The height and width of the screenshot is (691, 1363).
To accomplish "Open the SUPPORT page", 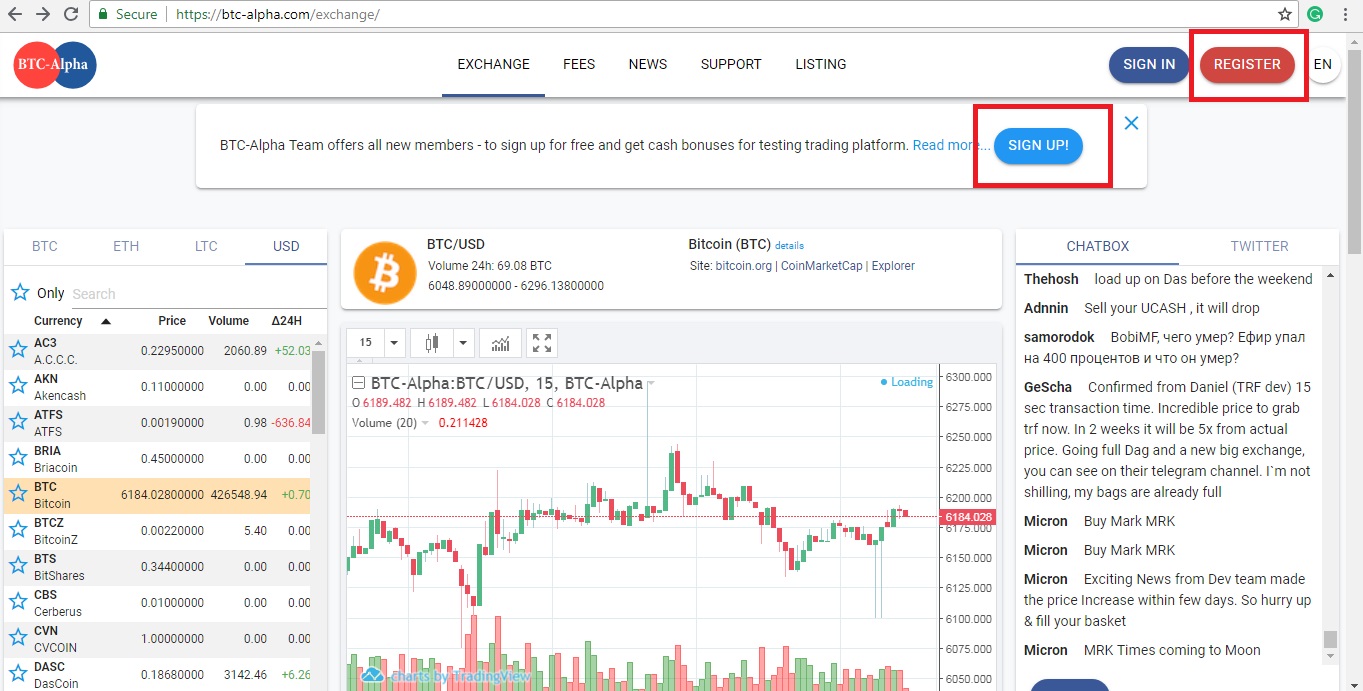I will [731, 64].
